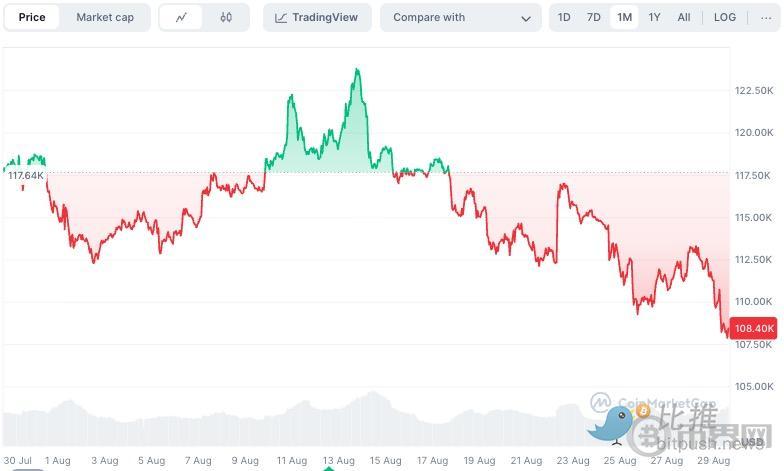The height and width of the screenshot is (471, 784).
Task: Open TradingView chart mode
Action: click(x=317, y=17)
